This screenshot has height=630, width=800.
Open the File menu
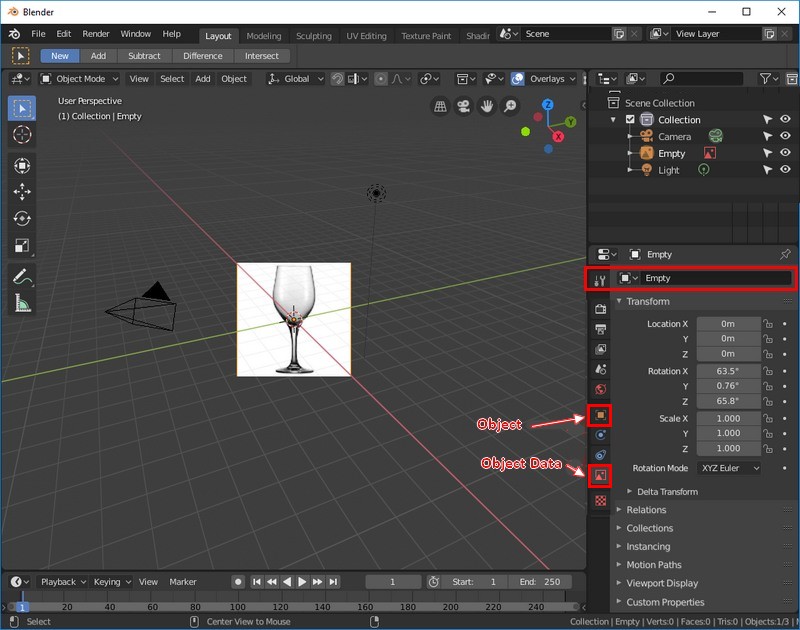(x=38, y=34)
